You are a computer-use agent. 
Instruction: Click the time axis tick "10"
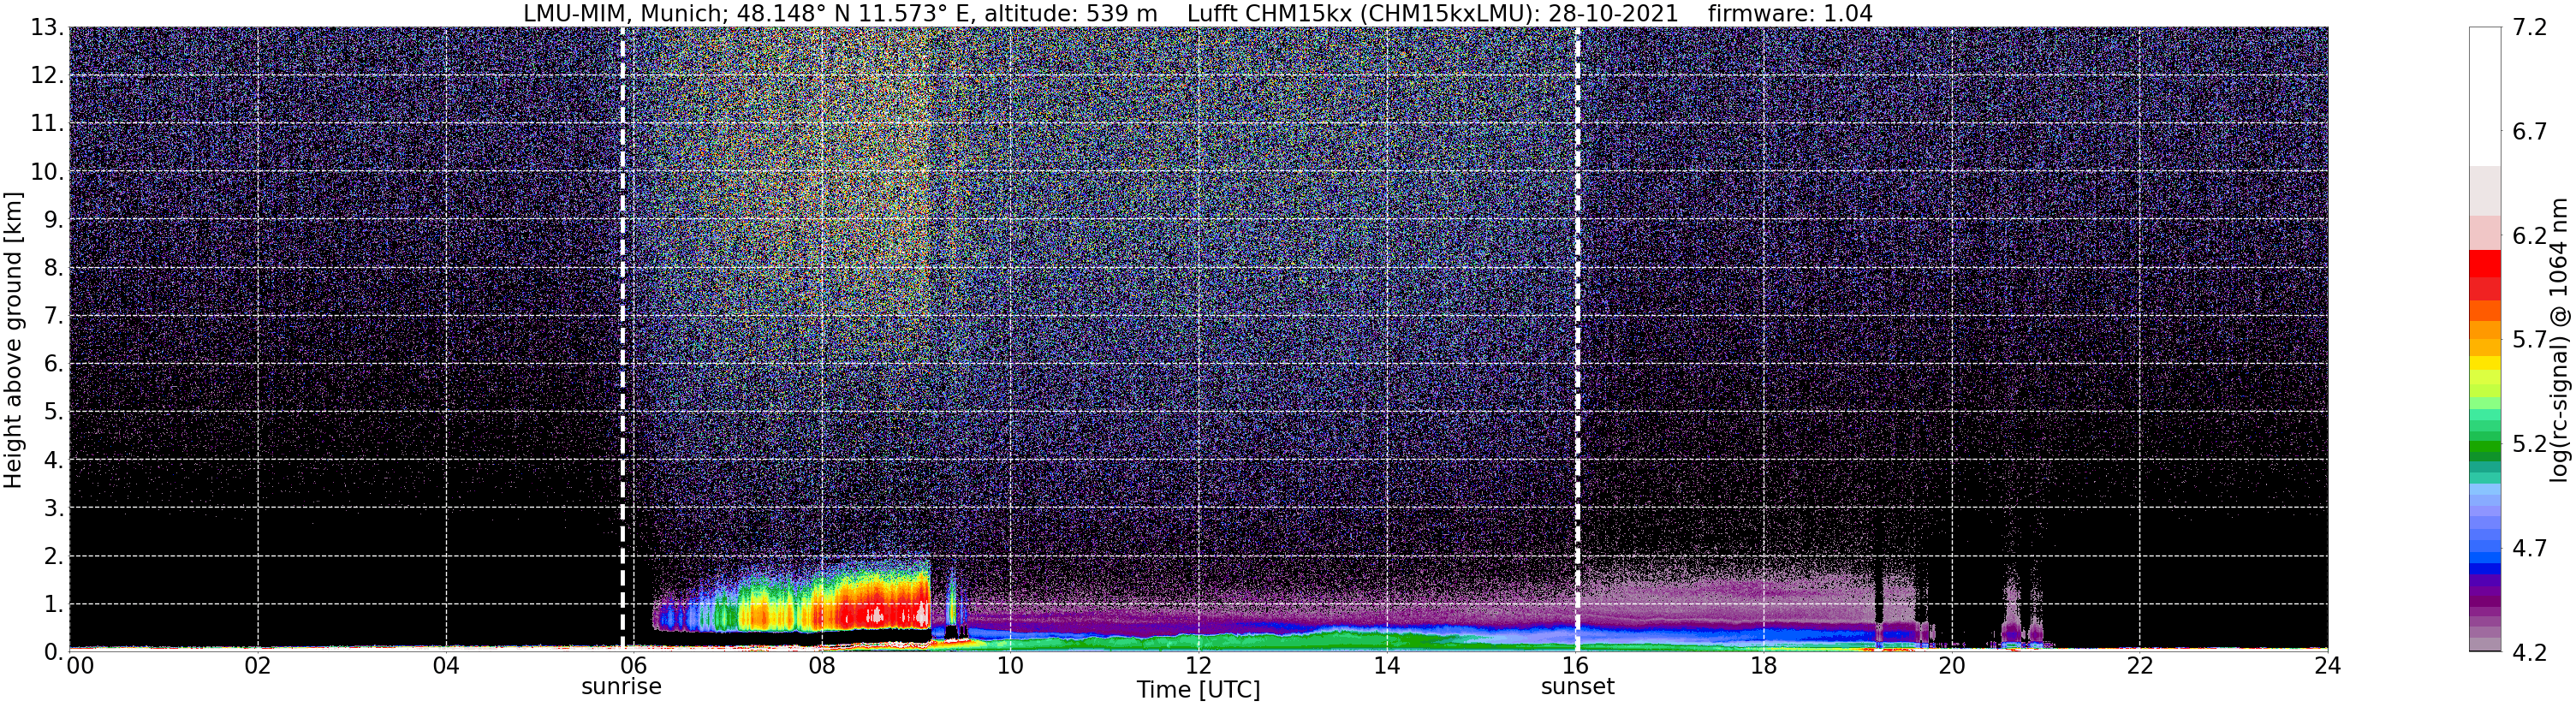[x=1010, y=666]
